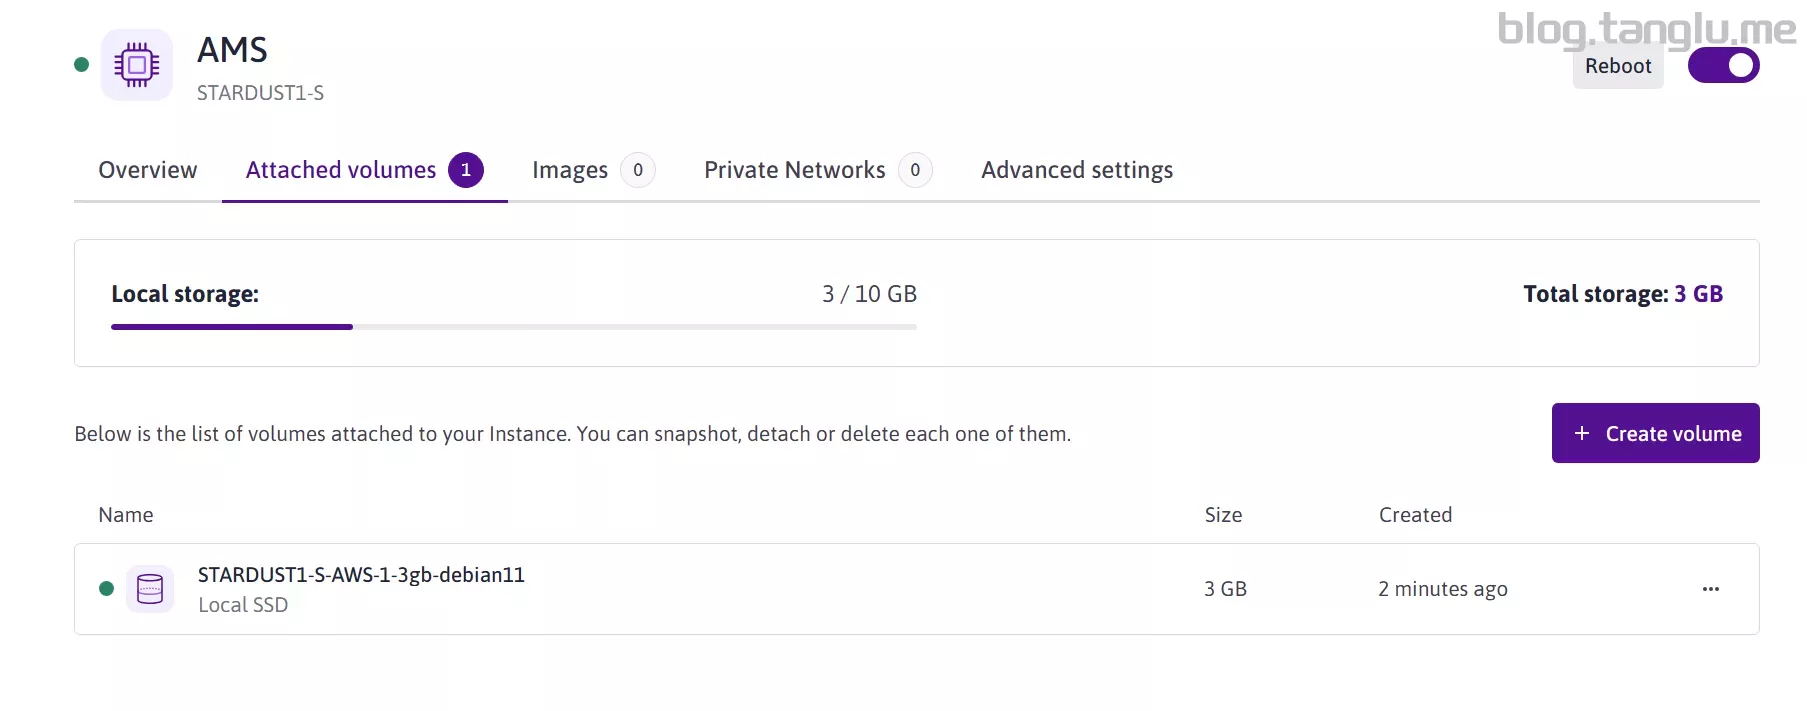Click the Private Networks count badge
Viewport: 1807px width, 711px height.
tap(914, 170)
